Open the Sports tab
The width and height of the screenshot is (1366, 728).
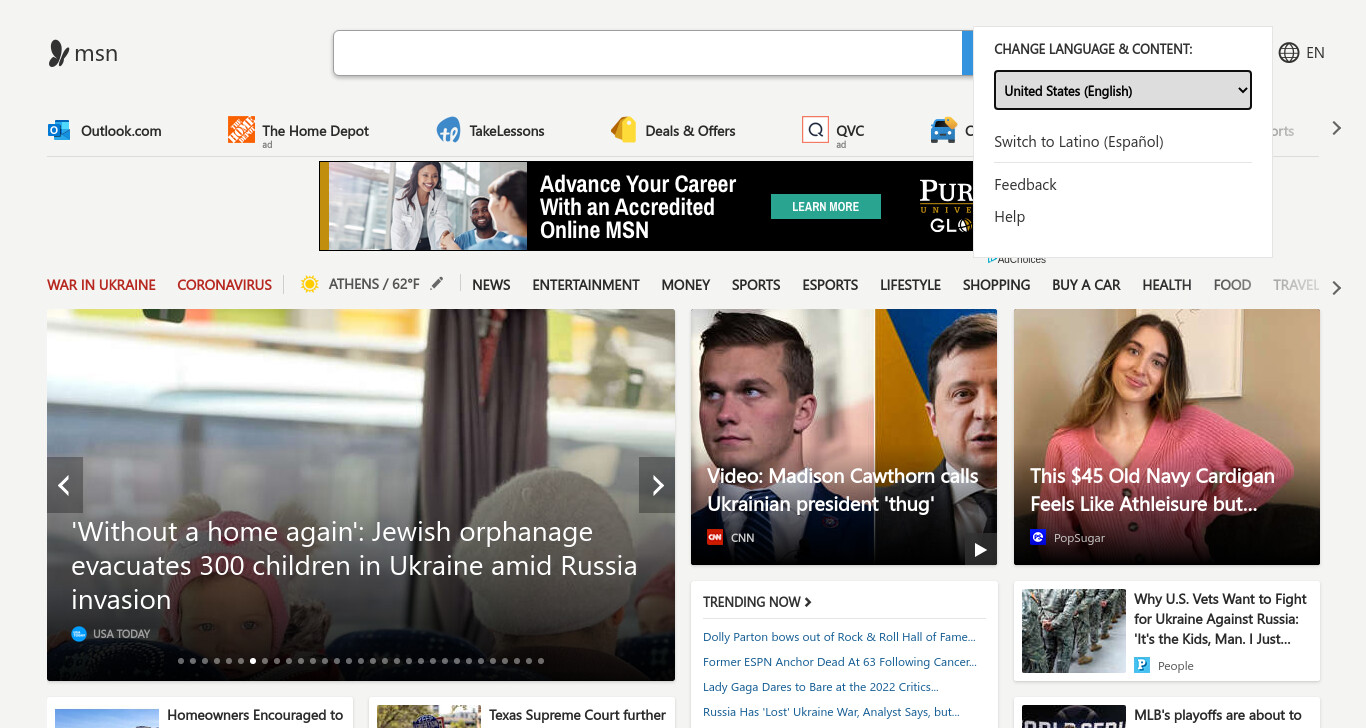(756, 285)
